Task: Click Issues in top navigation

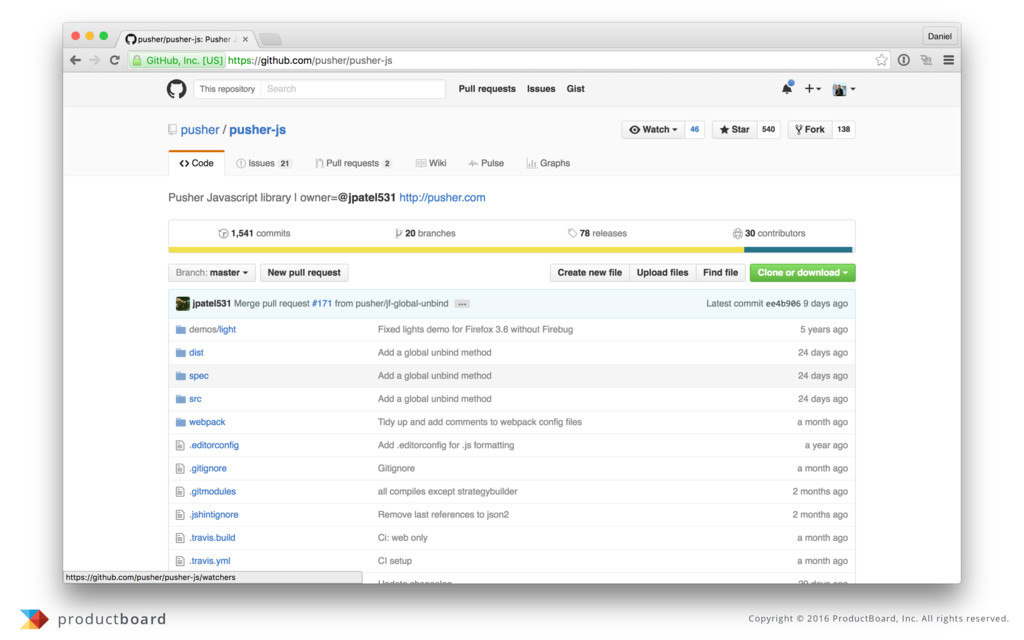Action: [x=541, y=89]
